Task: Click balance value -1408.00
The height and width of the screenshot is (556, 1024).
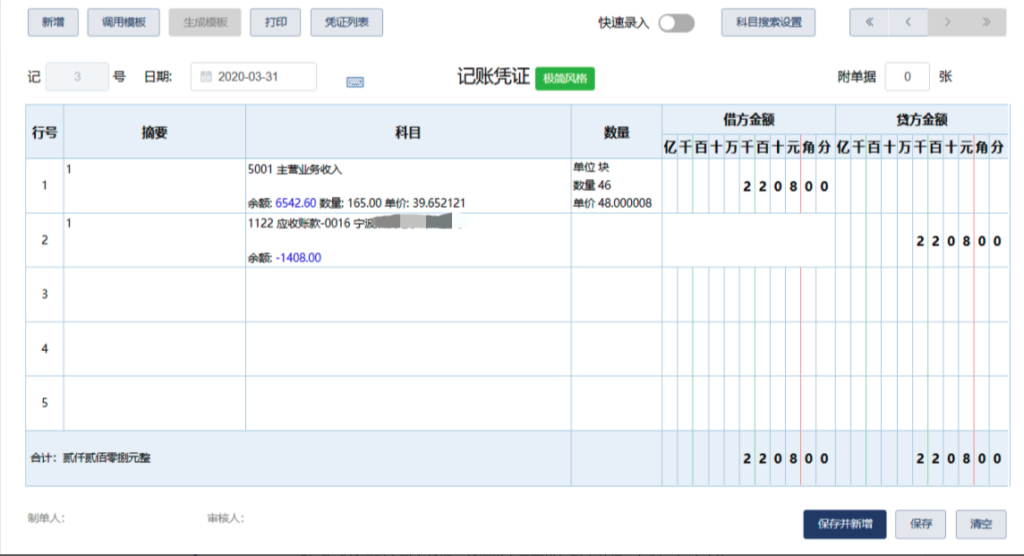Action: pos(298,257)
